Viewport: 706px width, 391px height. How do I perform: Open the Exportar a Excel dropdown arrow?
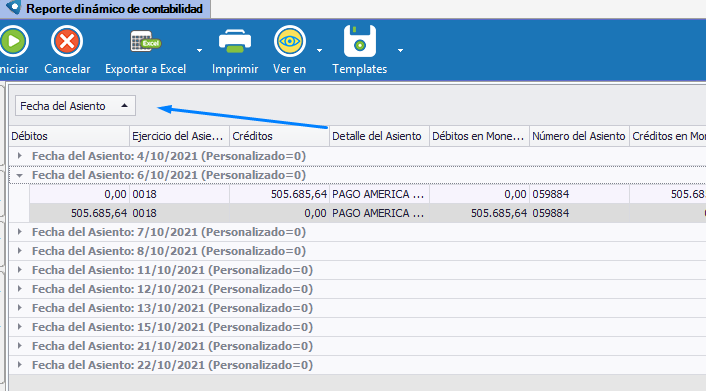tap(199, 50)
